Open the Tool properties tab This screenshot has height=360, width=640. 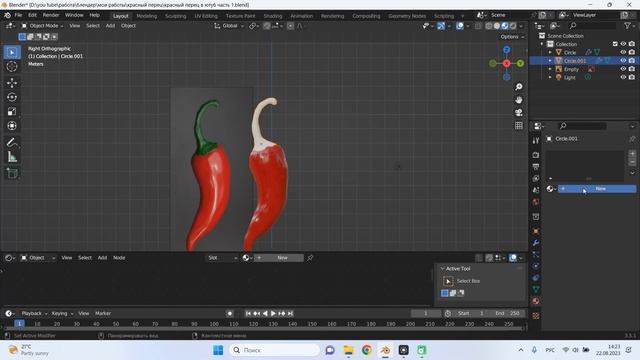click(536, 141)
